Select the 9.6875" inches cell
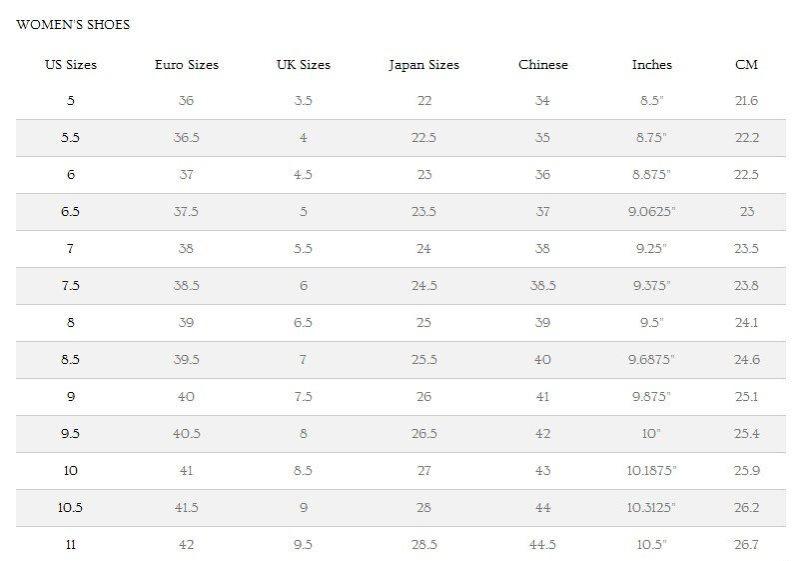 click(x=652, y=360)
